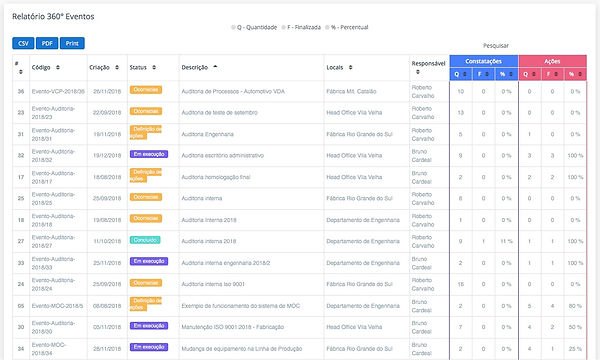Export the report with the PDF button
The width and height of the screenshot is (600, 360).
point(47,43)
